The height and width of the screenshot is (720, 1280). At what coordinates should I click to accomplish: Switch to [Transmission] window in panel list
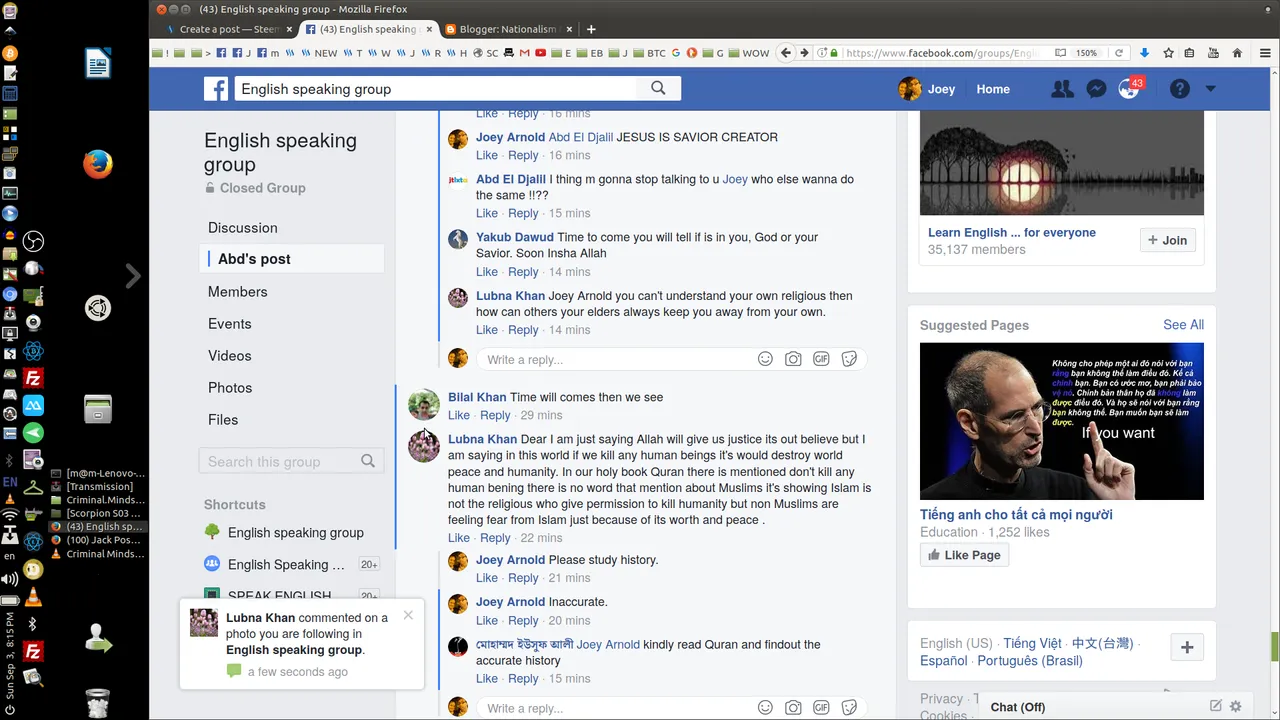pyautogui.click(x=99, y=486)
